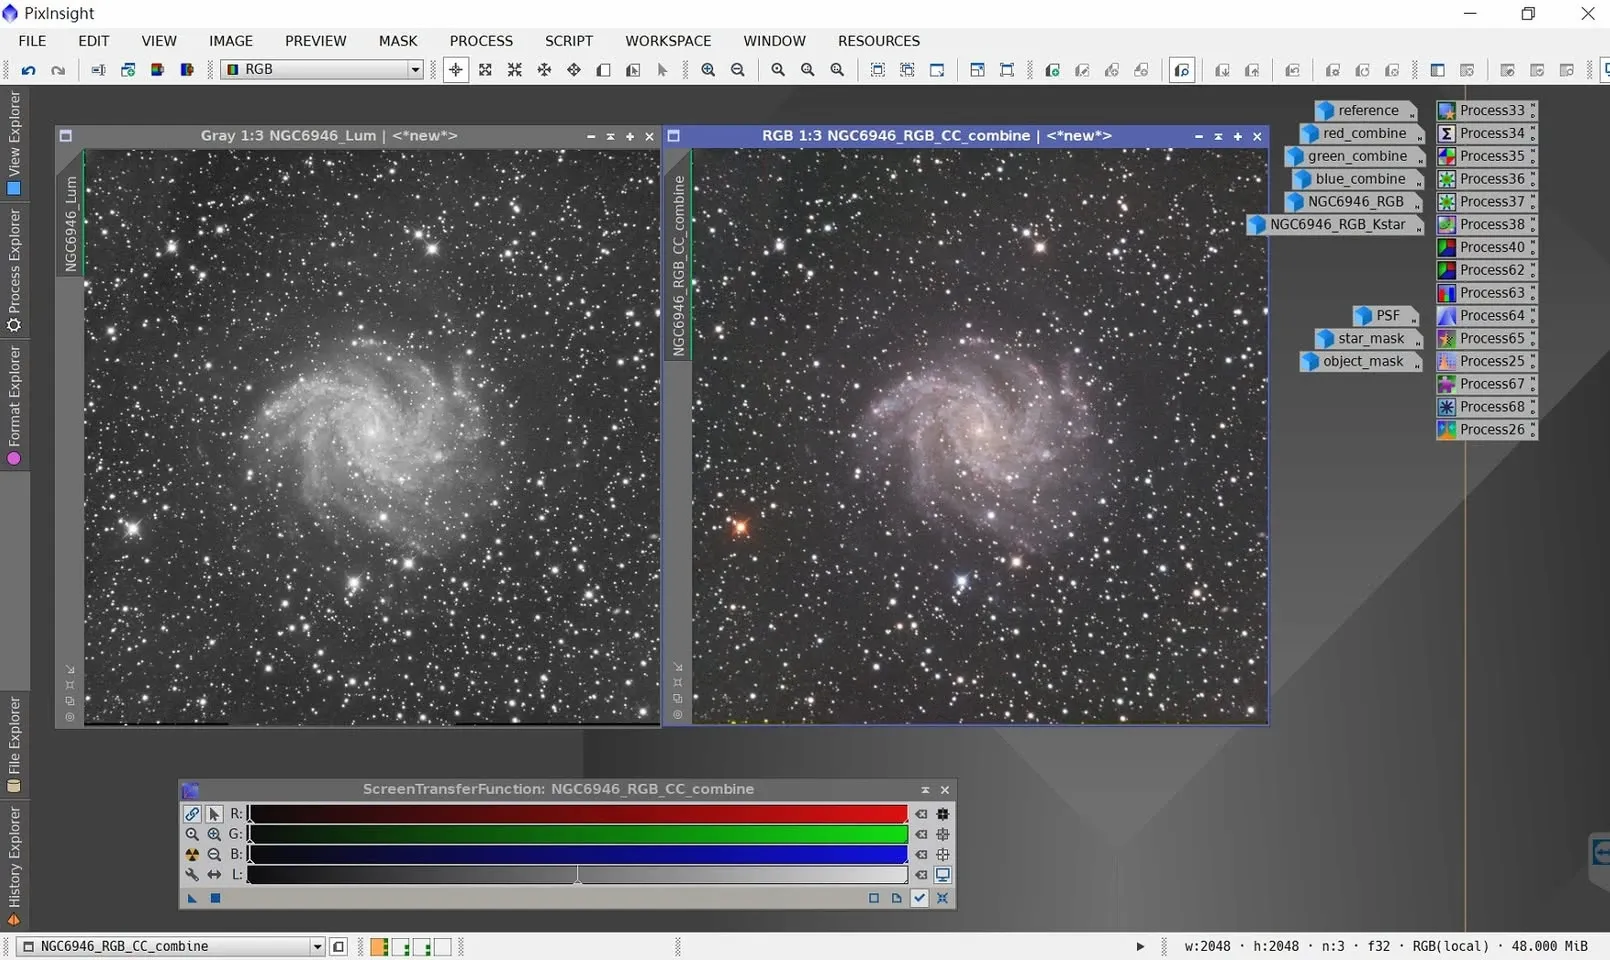Click the reset icon at ScreenTransferFunction bottom right
This screenshot has width=1610, height=960.
pyautogui.click(x=942, y=898)
